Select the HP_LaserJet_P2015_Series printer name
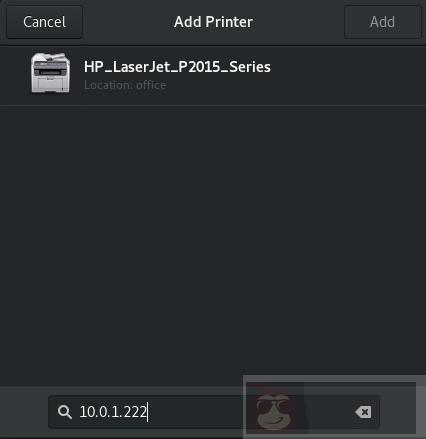The height and width of the screenshot is (439, 426). (x=177, y=67)
